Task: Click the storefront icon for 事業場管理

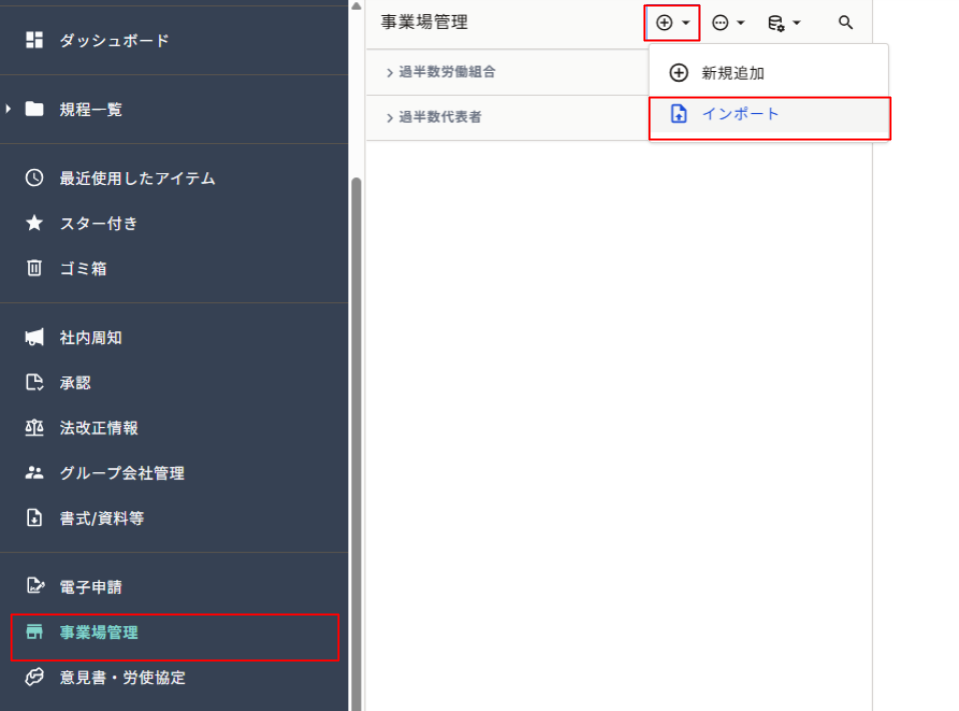Action: [34, 632]
